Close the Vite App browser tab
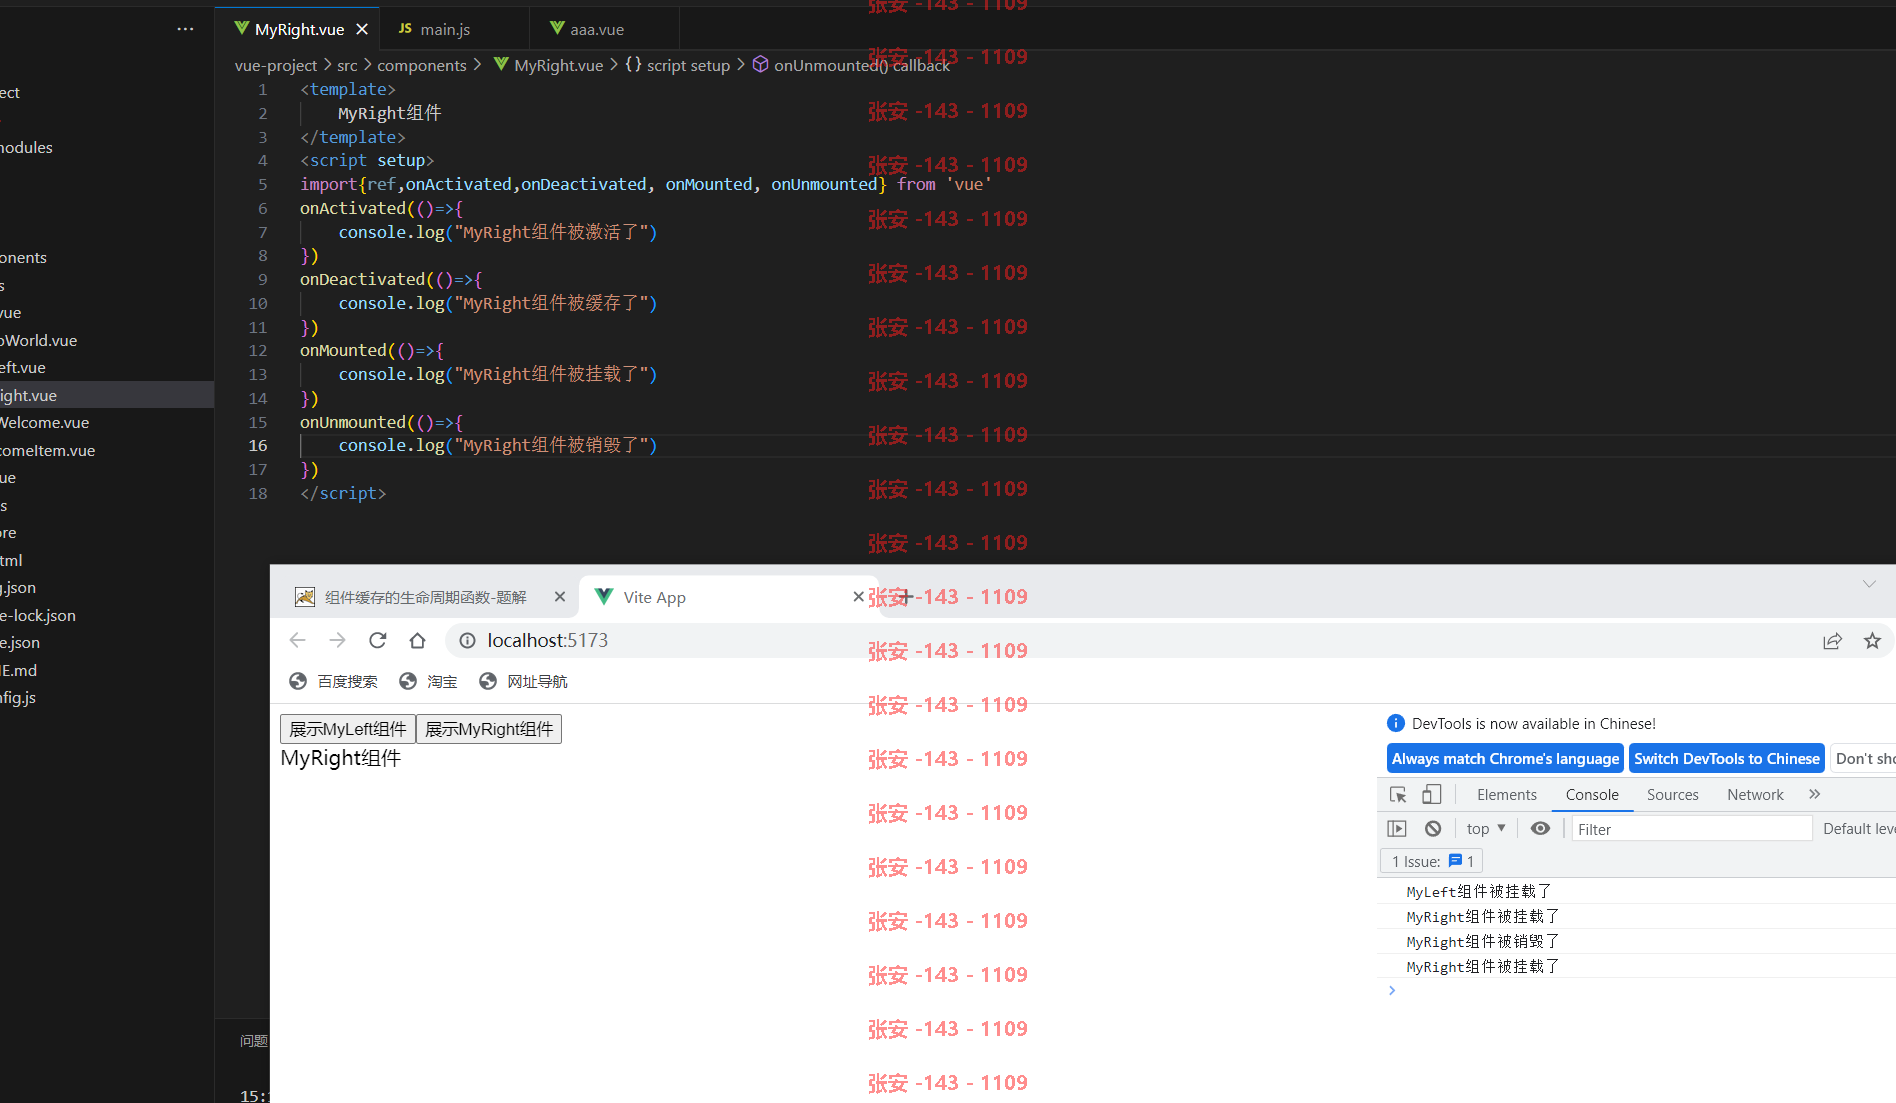 (x=858, y=597)
